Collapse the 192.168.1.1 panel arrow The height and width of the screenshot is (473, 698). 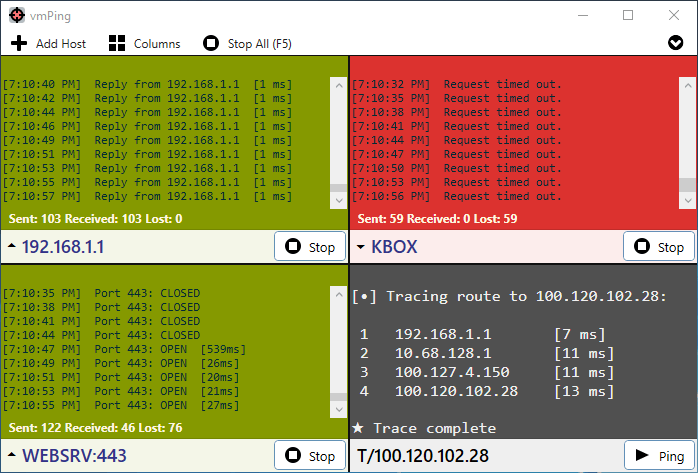click(11, 247)
